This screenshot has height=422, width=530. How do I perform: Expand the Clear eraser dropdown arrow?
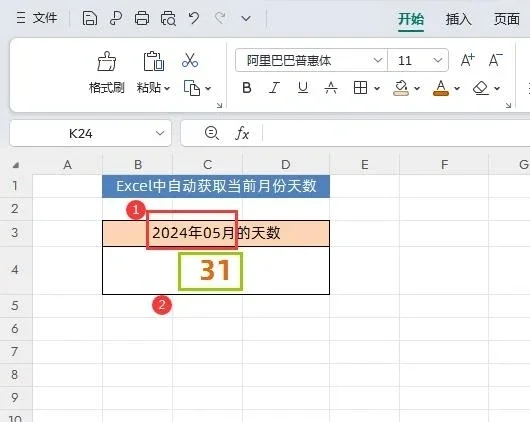pos(497,89)
